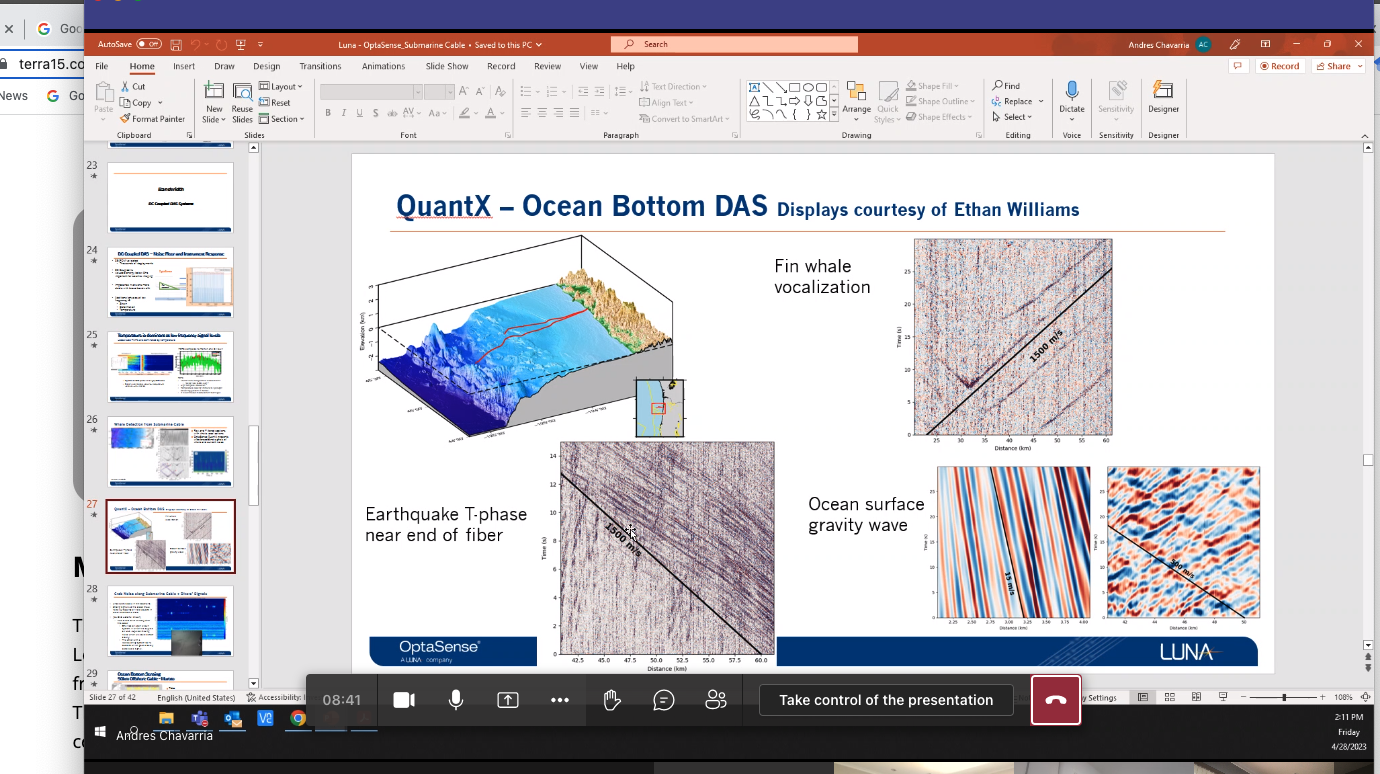This screenshot has height=774, width=1380.
Task: Open the font name combo box
Action: (x=371, y=91)
